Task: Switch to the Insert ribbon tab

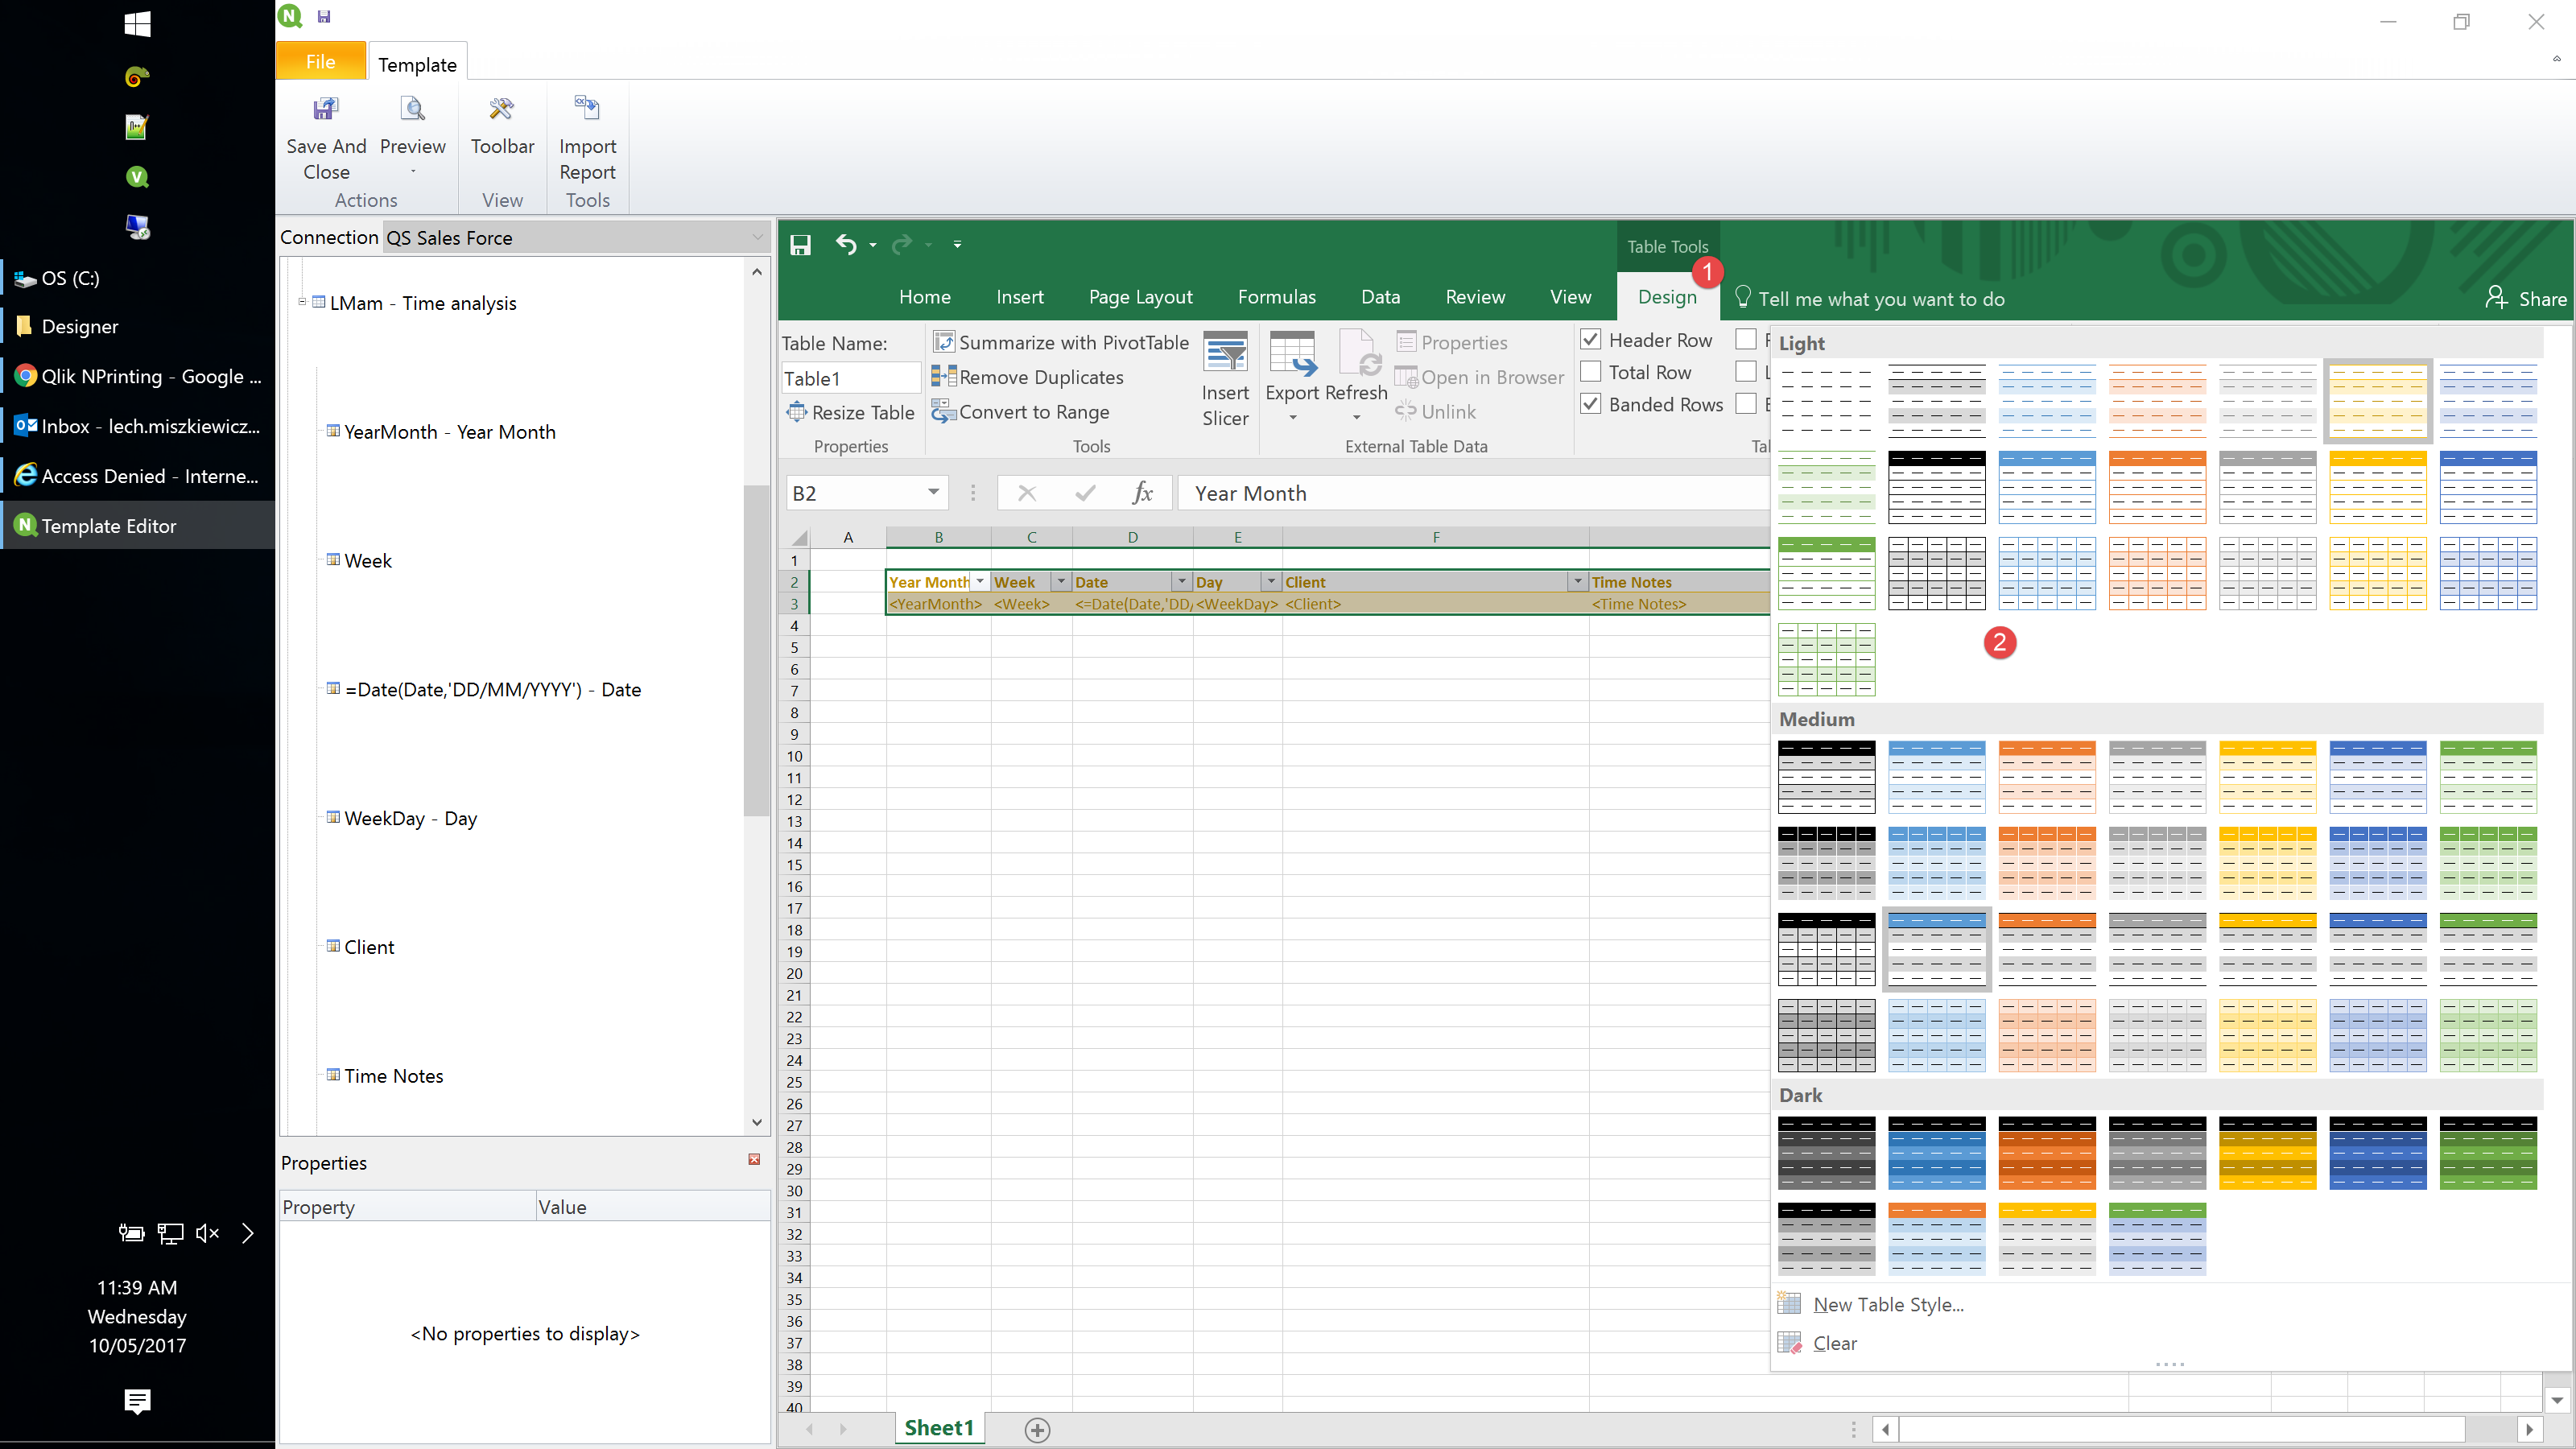Action: click(1019, 297)
